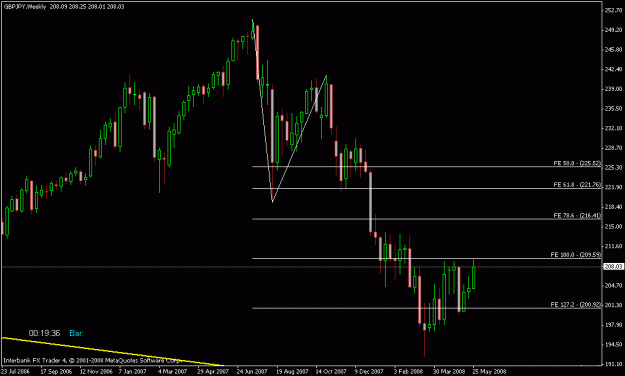Click the 225.30 price axis label
The width and height of the screenshot is (625, 376).
613,167
